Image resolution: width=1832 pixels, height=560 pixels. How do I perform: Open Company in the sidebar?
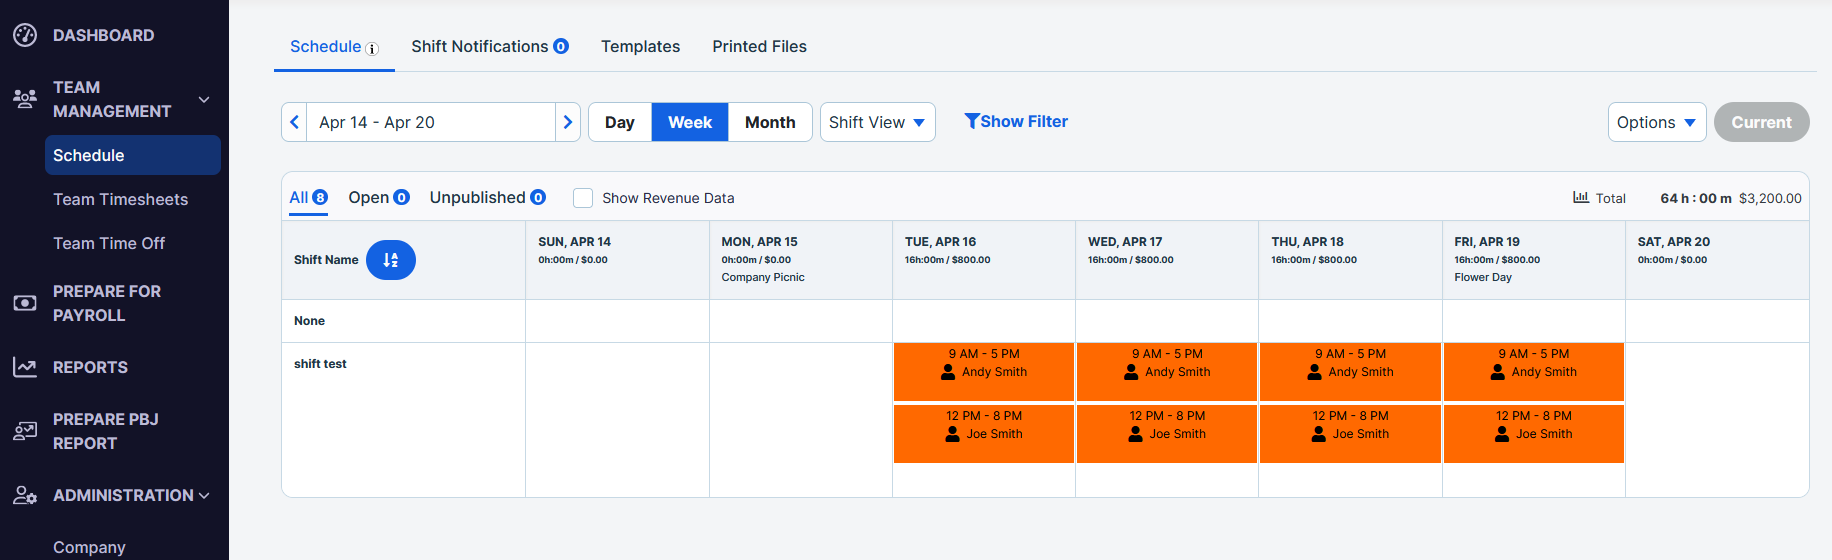[x=89, y=547]
